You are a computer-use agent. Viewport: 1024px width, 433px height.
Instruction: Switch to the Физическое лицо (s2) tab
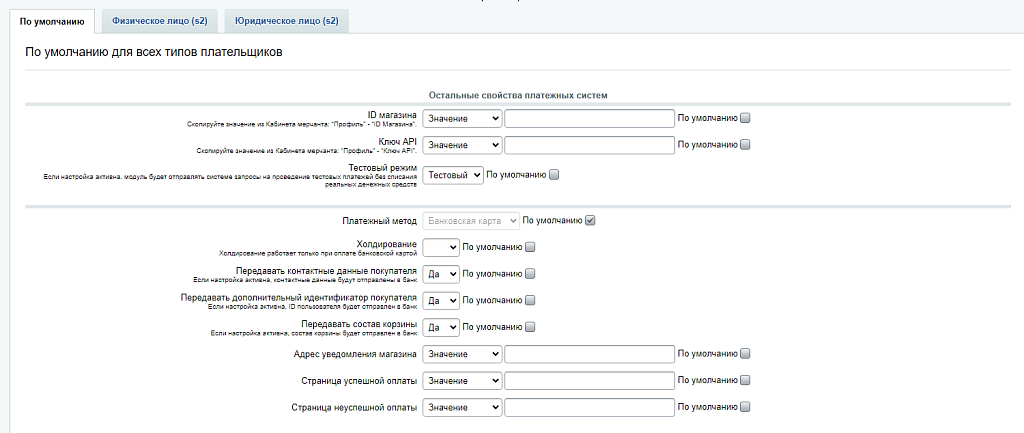click(160, 20)
